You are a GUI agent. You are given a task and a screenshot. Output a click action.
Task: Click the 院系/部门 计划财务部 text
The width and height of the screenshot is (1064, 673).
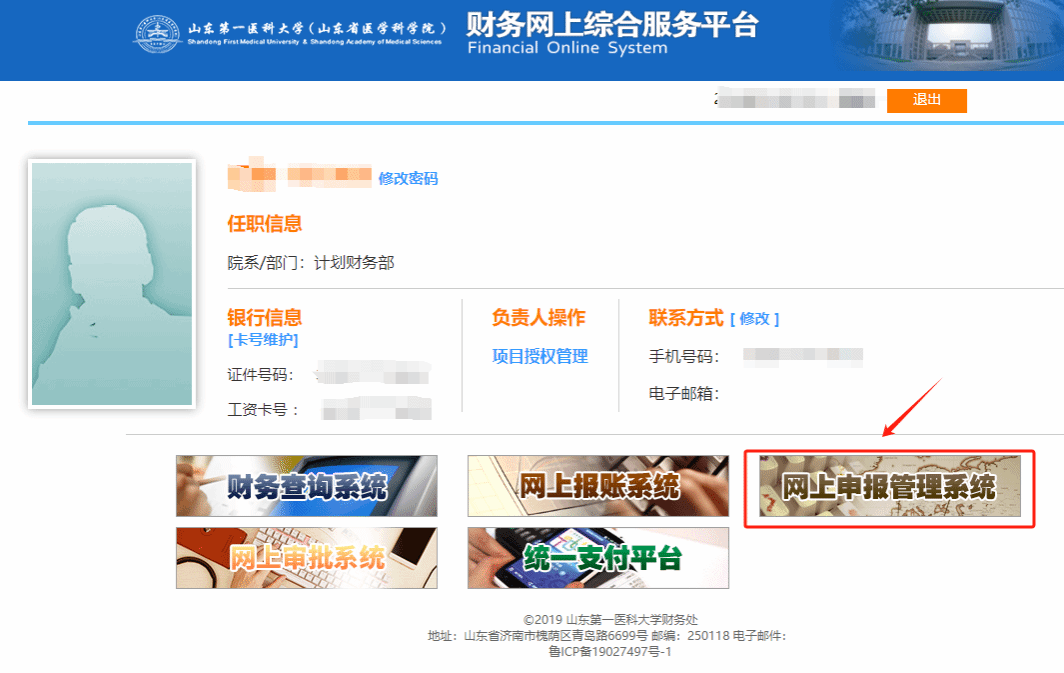click(311, 263)
